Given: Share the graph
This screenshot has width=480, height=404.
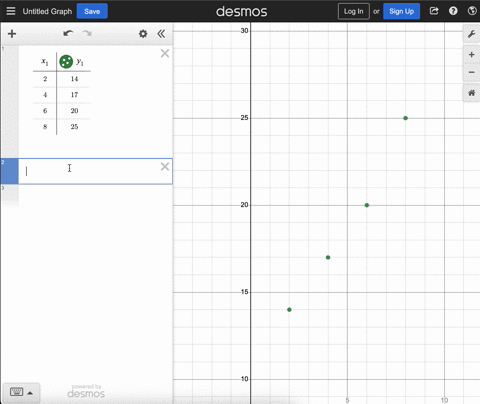Looking at the screenshot, I should [434, 11].
